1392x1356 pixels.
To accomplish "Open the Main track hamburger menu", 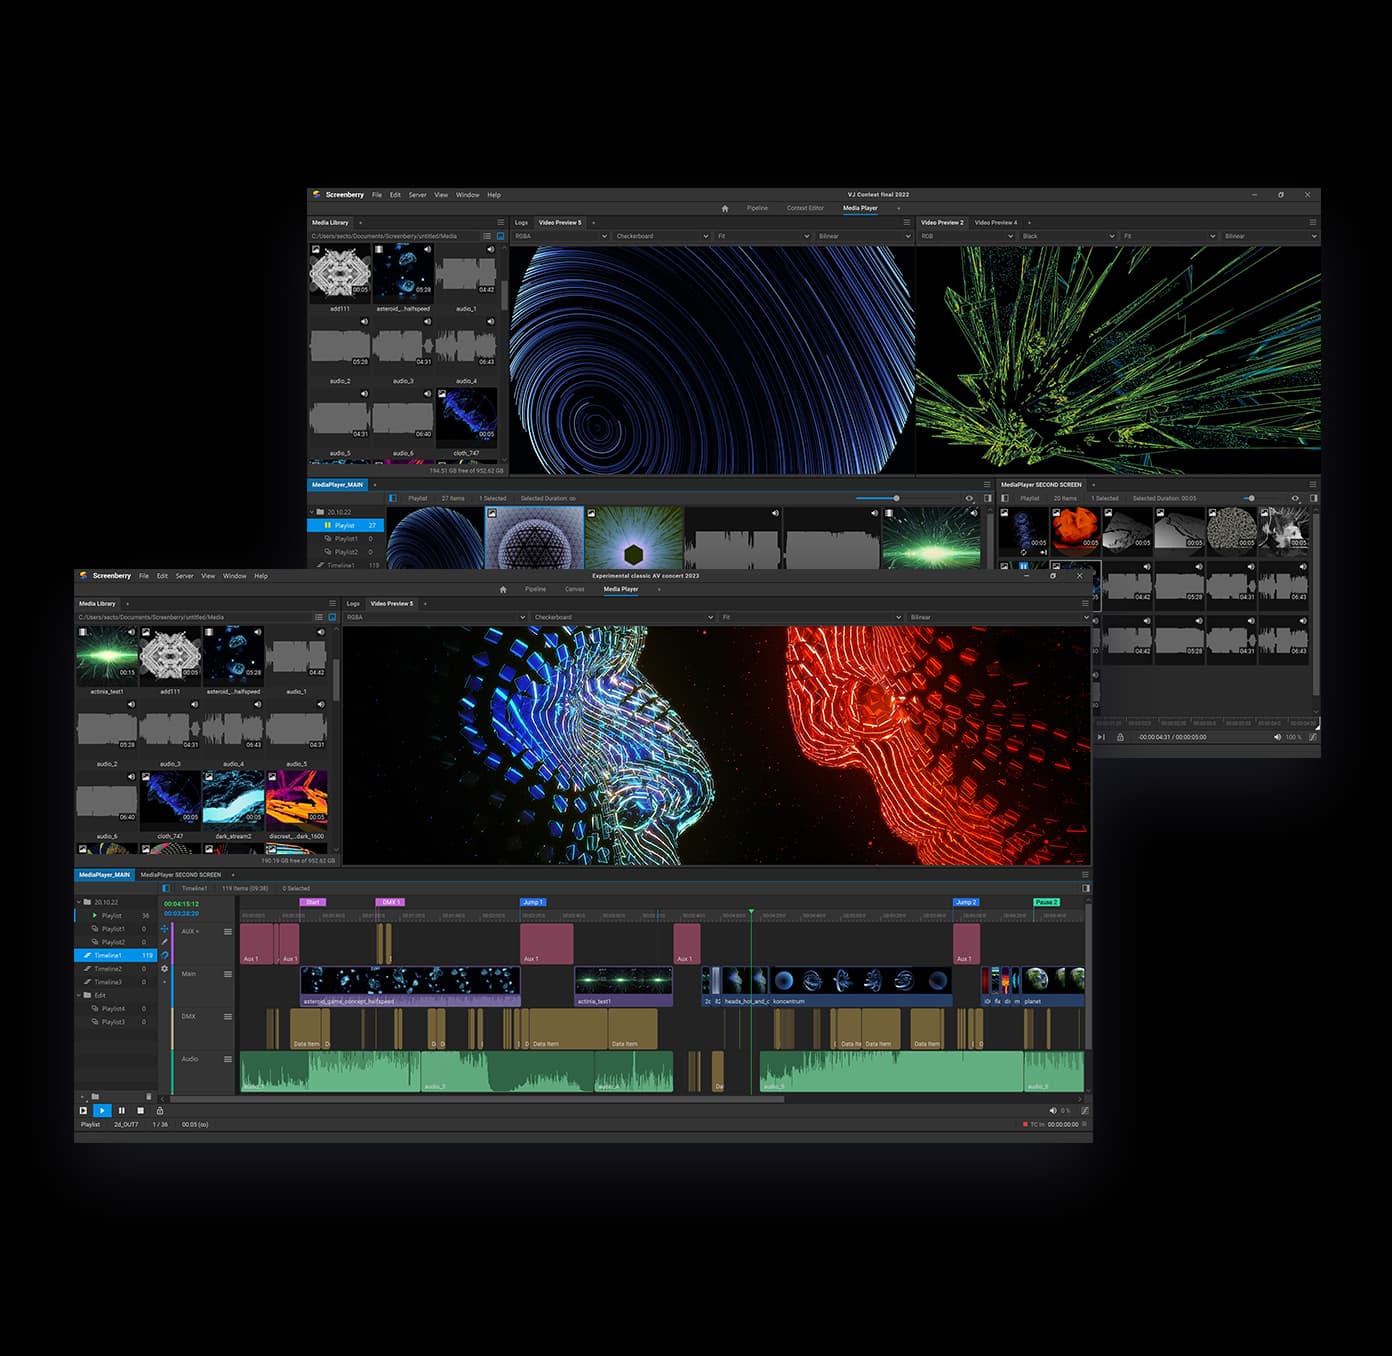I will tap(228, 974).
